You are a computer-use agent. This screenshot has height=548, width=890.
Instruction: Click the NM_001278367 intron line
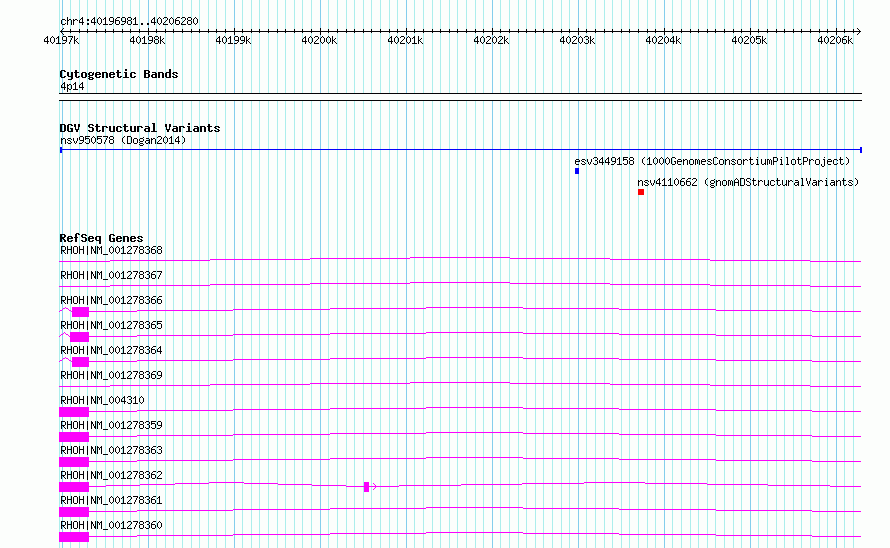coord(460,285)
